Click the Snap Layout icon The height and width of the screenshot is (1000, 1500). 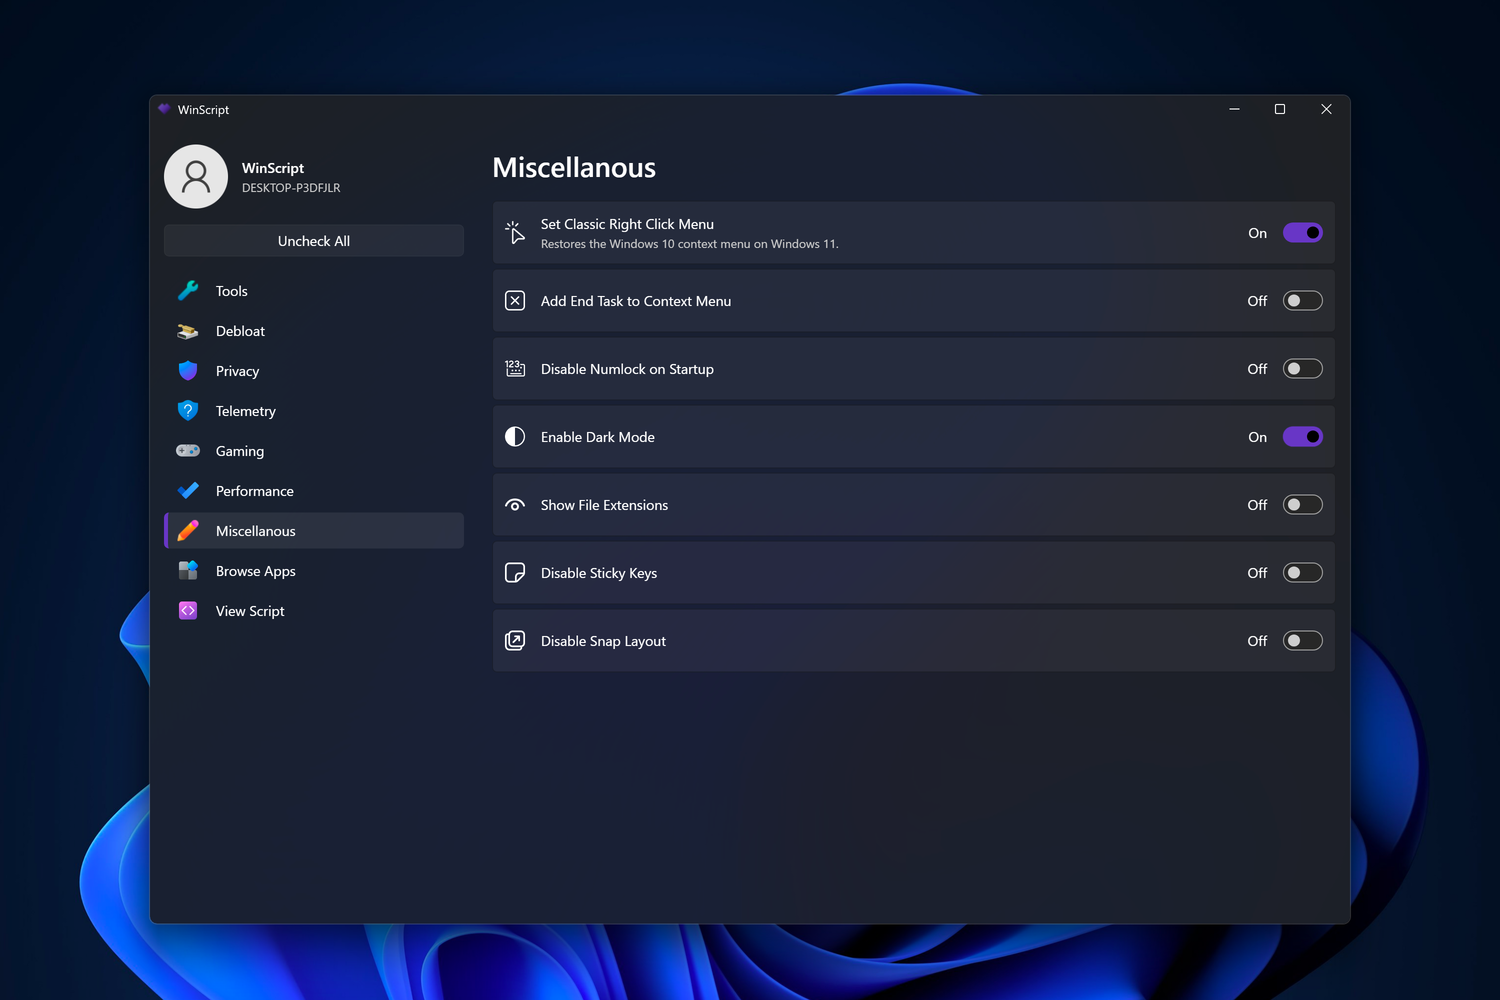515,641
